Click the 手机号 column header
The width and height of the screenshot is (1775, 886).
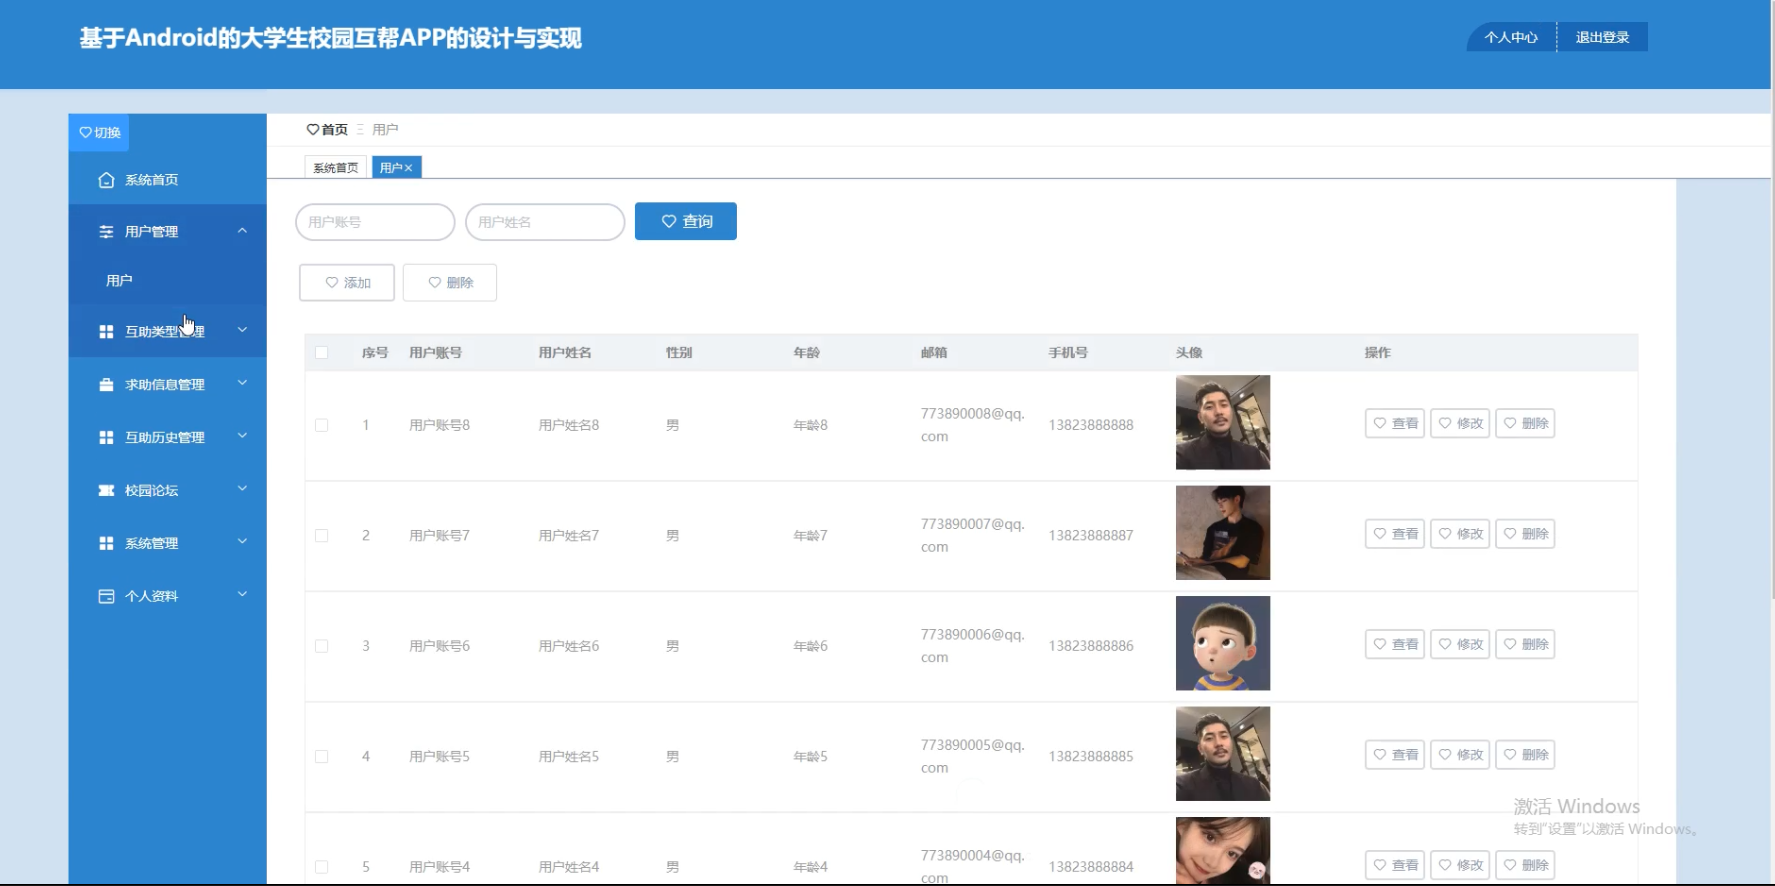pos(1068,352)
